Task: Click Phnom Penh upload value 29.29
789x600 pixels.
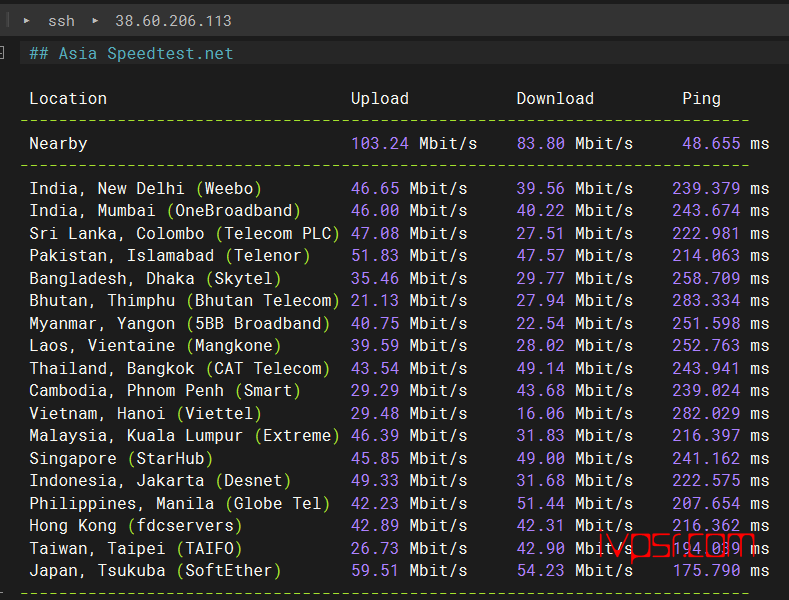Action: pos(375,391)
